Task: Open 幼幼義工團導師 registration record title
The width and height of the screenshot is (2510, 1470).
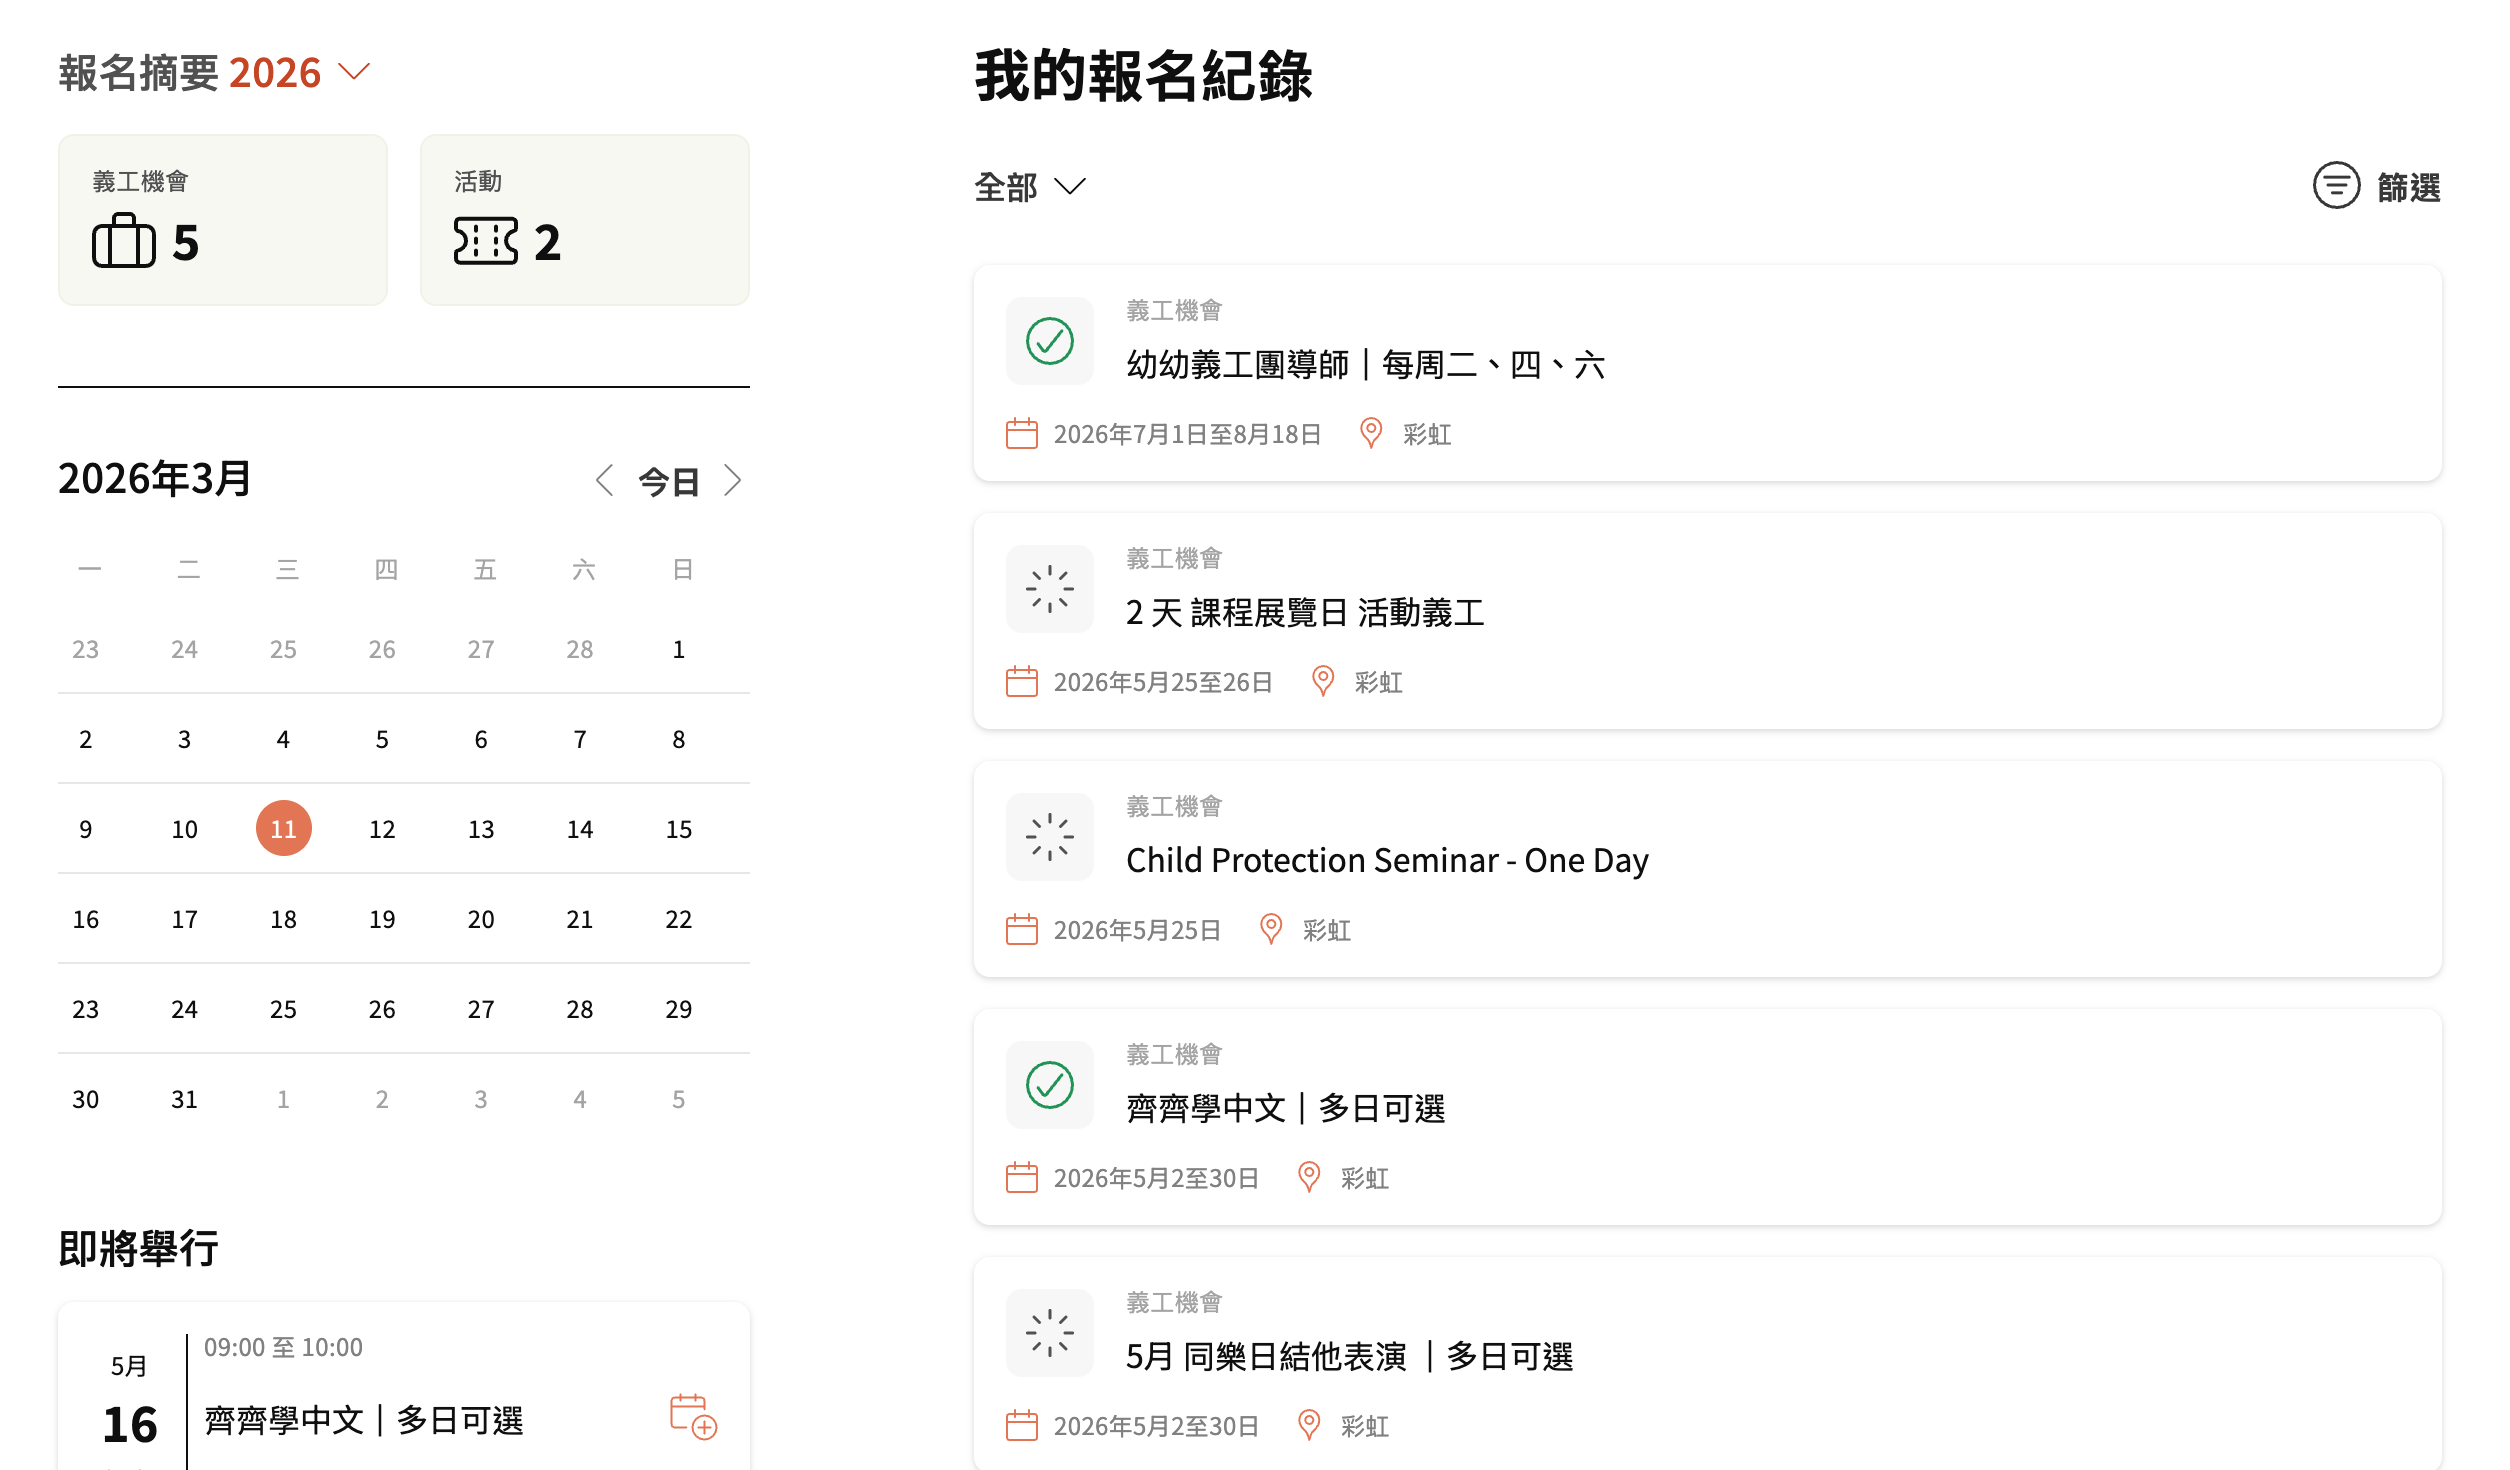Action: coord(1364,365)
